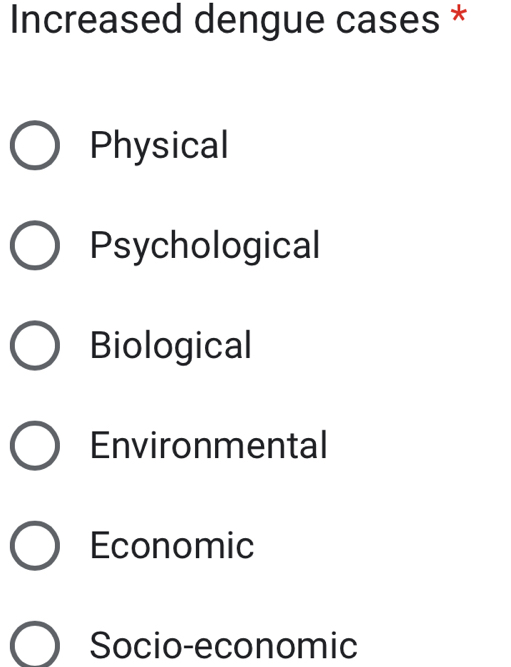Click the Psychological label text
The height and width of the screenshot is (667, 511).
[205, 245]
